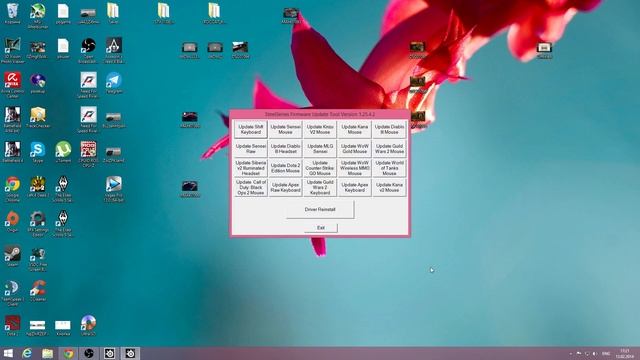Click Update Apex Raw Keyboard button
Viewport: 640px width, 360px height.
[x=285, y=187]
